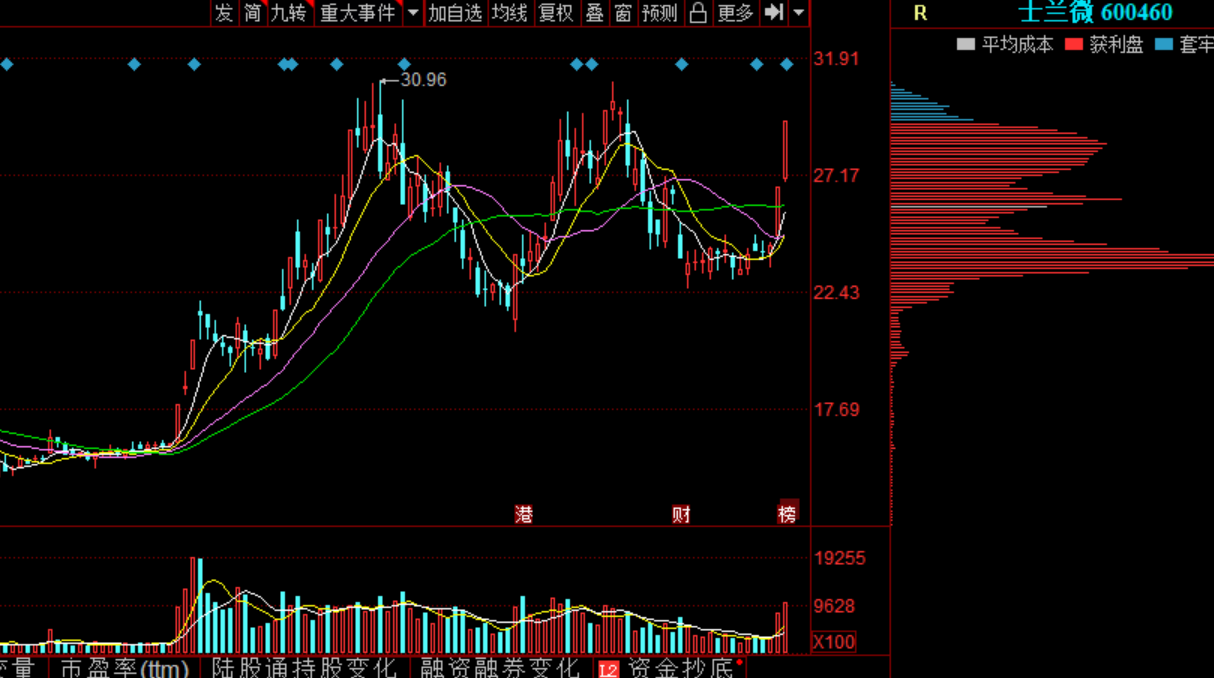Expand dropdown arrow after skip-to-end icon
The width and height of the screenshot is (1214, 678).
click(798, 13)
